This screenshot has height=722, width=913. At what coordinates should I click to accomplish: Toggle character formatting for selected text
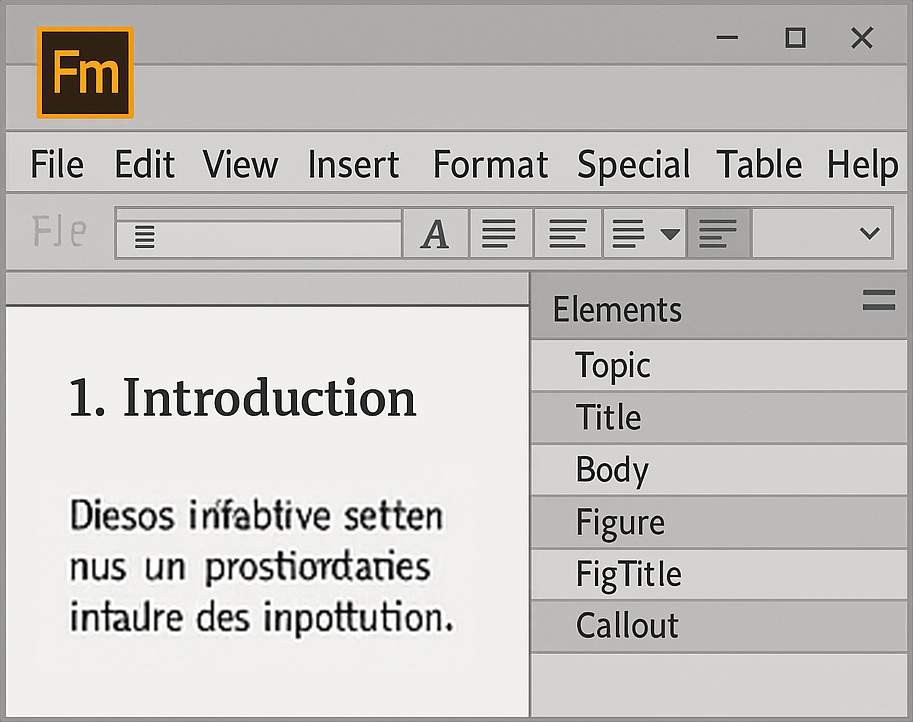point(435,232)
